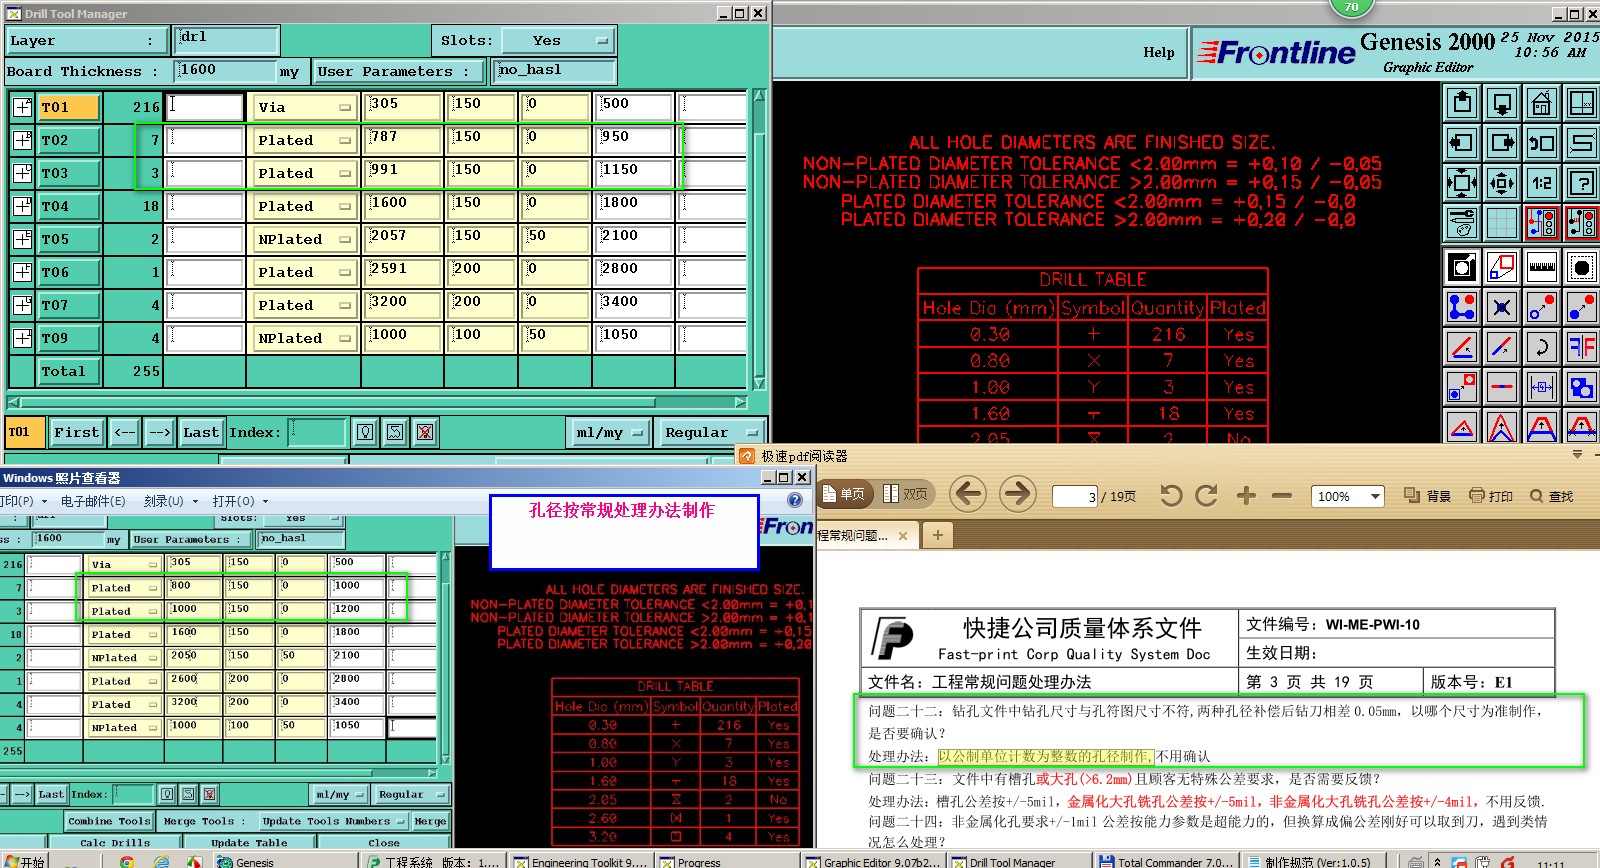The height and width of the screenshot is (868, 1600).
Task: Open the 100% zoom dropdown in PDF reader
Action: point(1376,496)
